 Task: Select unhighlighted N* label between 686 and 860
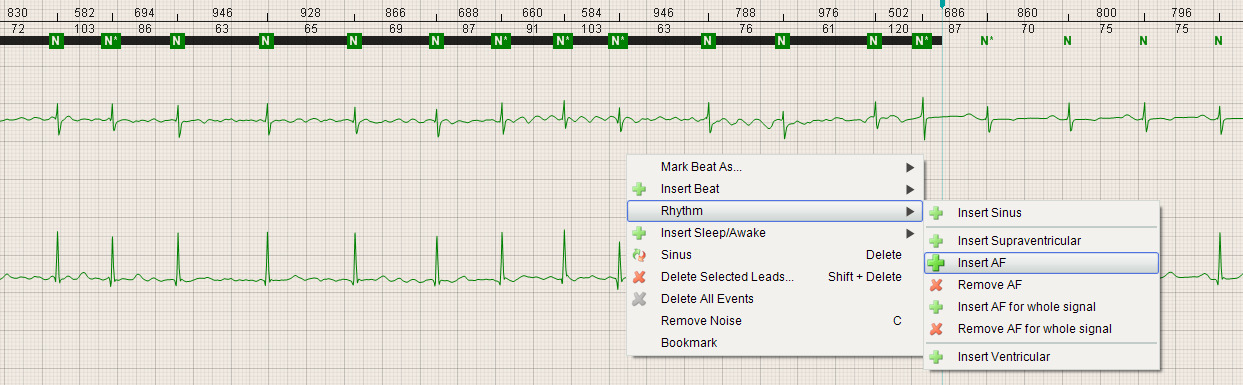click(x=987, y=41)
